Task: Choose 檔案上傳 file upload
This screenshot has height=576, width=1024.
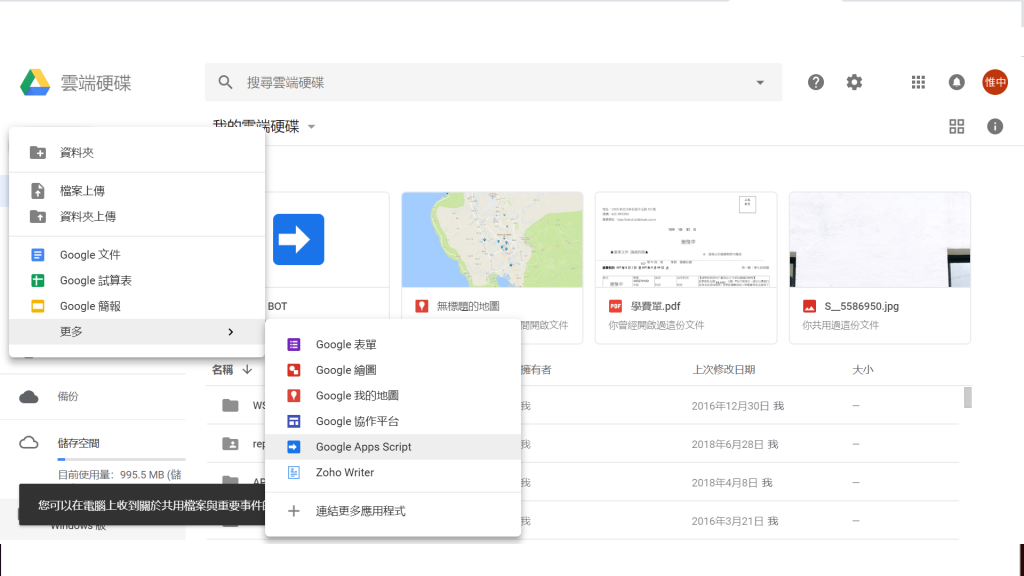Action: pos(137,191)
